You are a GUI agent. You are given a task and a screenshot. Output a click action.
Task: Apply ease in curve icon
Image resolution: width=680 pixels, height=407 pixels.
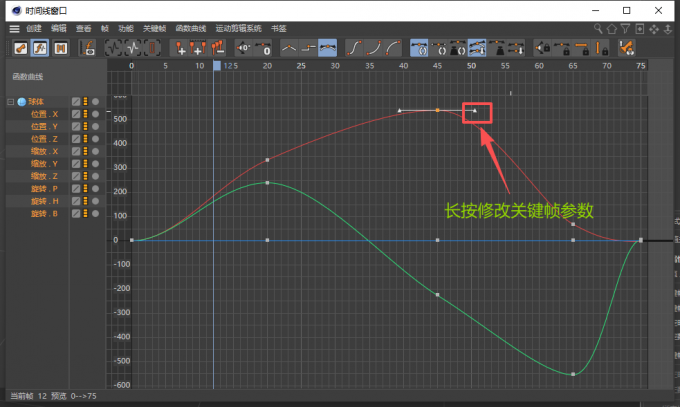pyautogui.click(x=373, y=48)
